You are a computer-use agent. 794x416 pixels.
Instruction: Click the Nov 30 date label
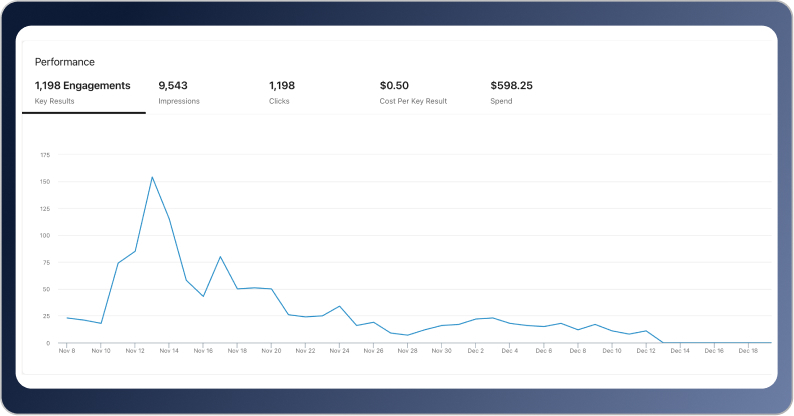[441, 351]
